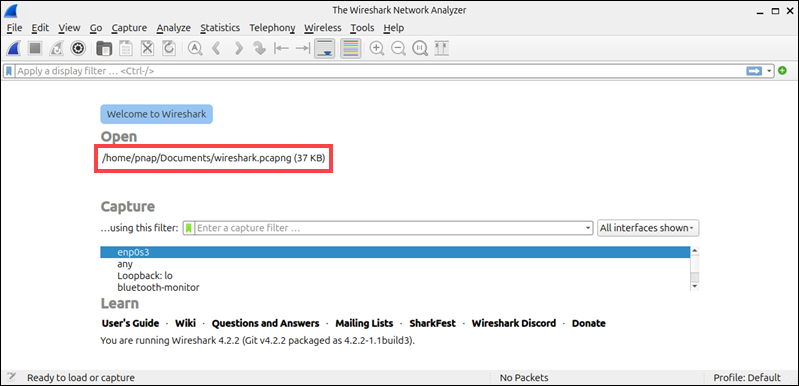Image resolution: width=799 pixels, height=386 pixels.
Task: Click the resize columns icon
Action: pos(441,48)
